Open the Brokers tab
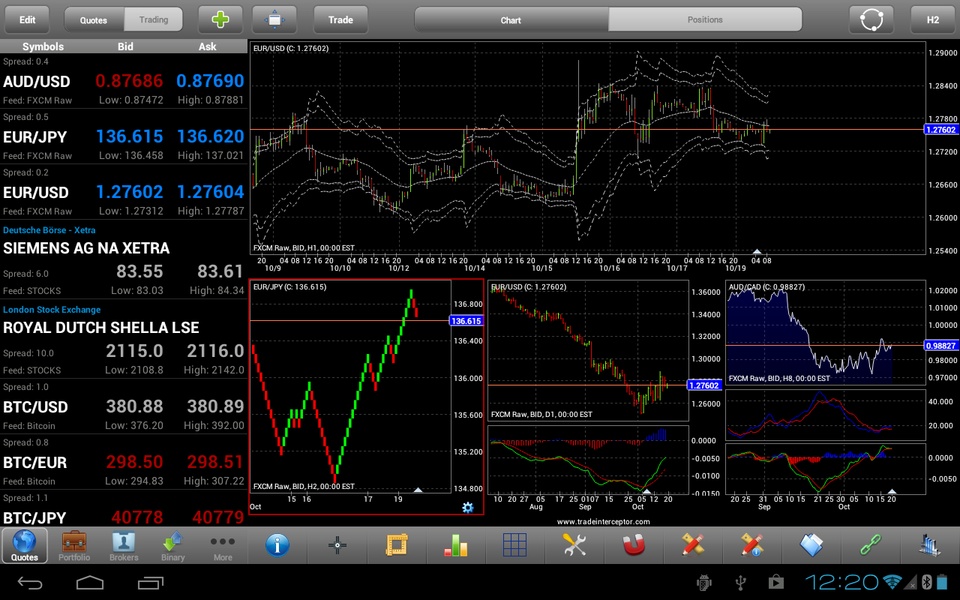 [x=124, y=546]
